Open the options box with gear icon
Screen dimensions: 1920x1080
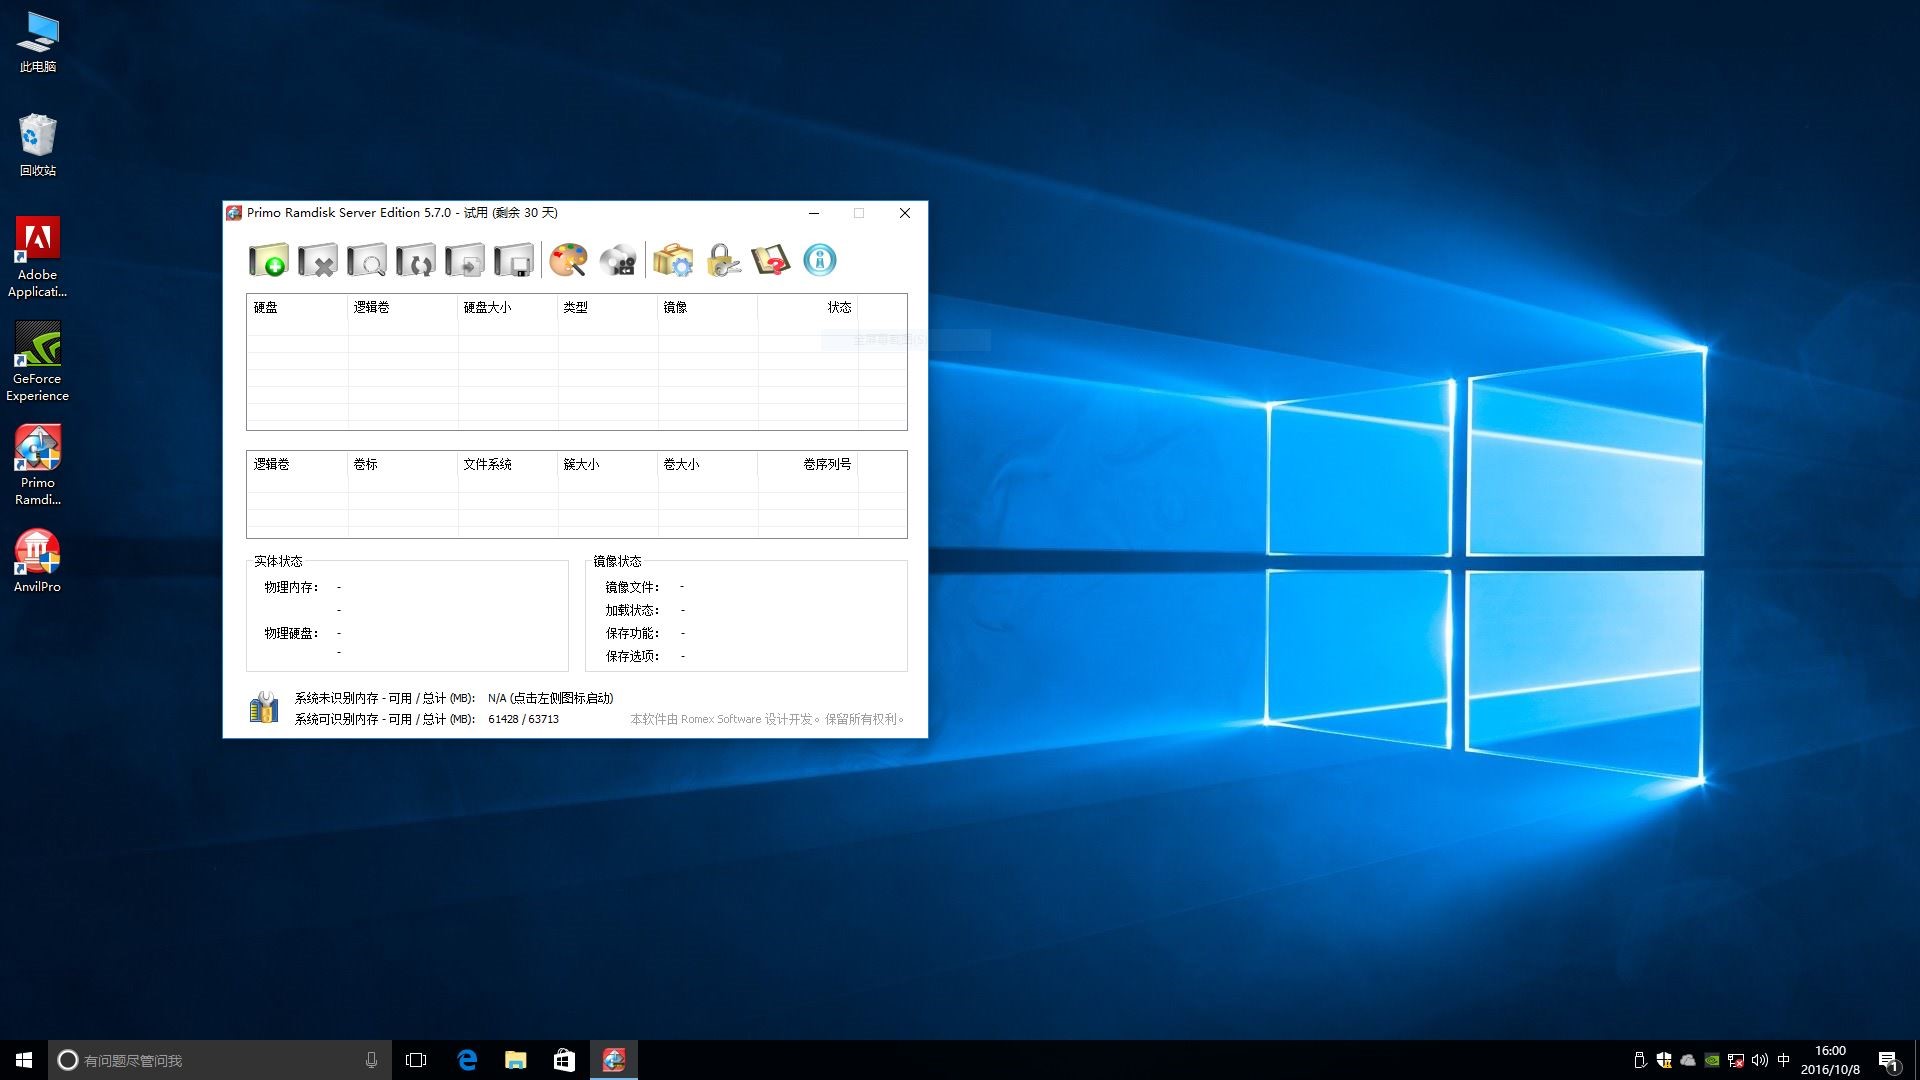pyautogui.click(x=673, y=261)
